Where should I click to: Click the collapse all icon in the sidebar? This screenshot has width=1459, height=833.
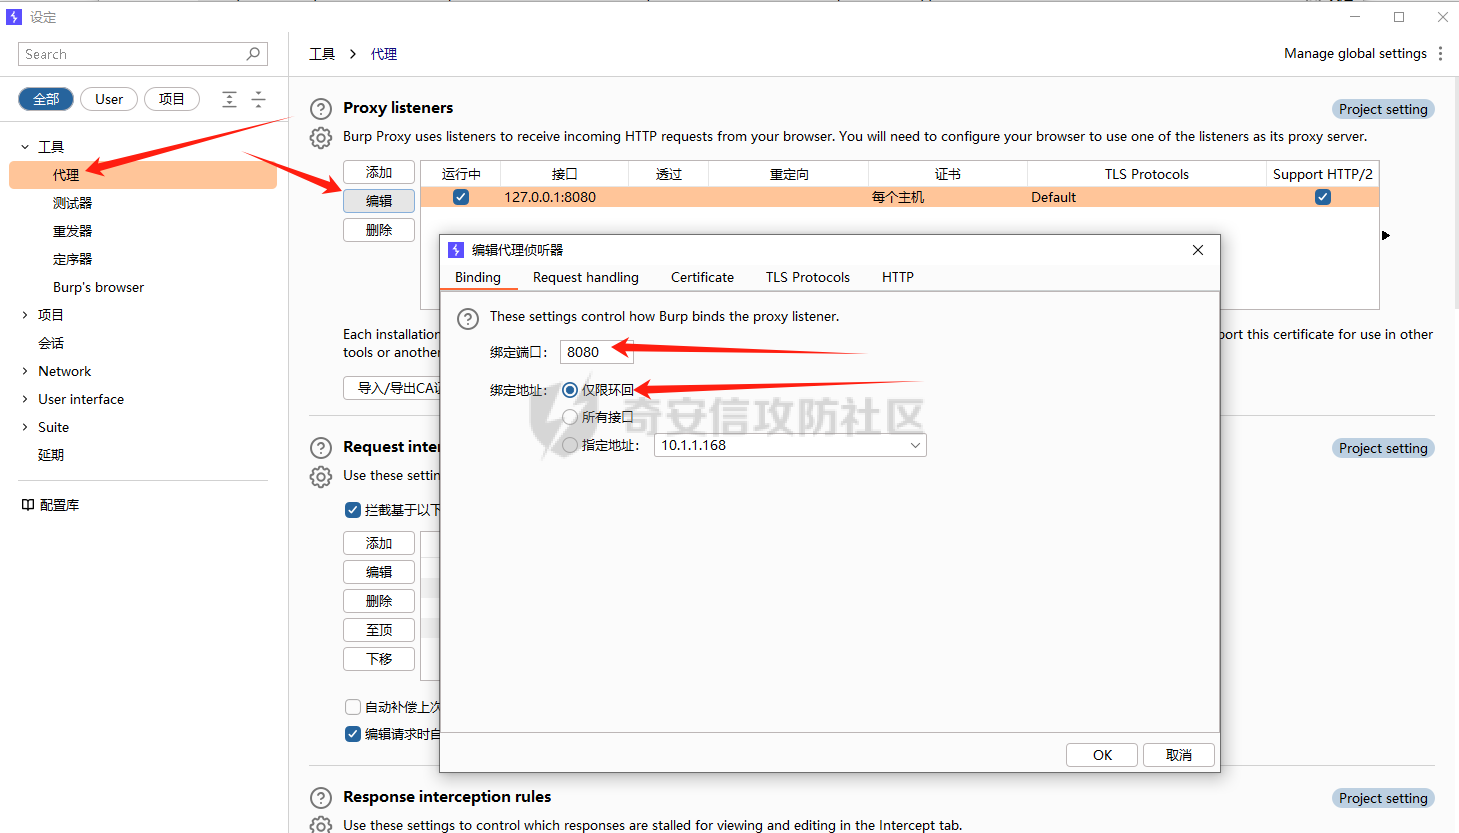click(x=258, y=99)
